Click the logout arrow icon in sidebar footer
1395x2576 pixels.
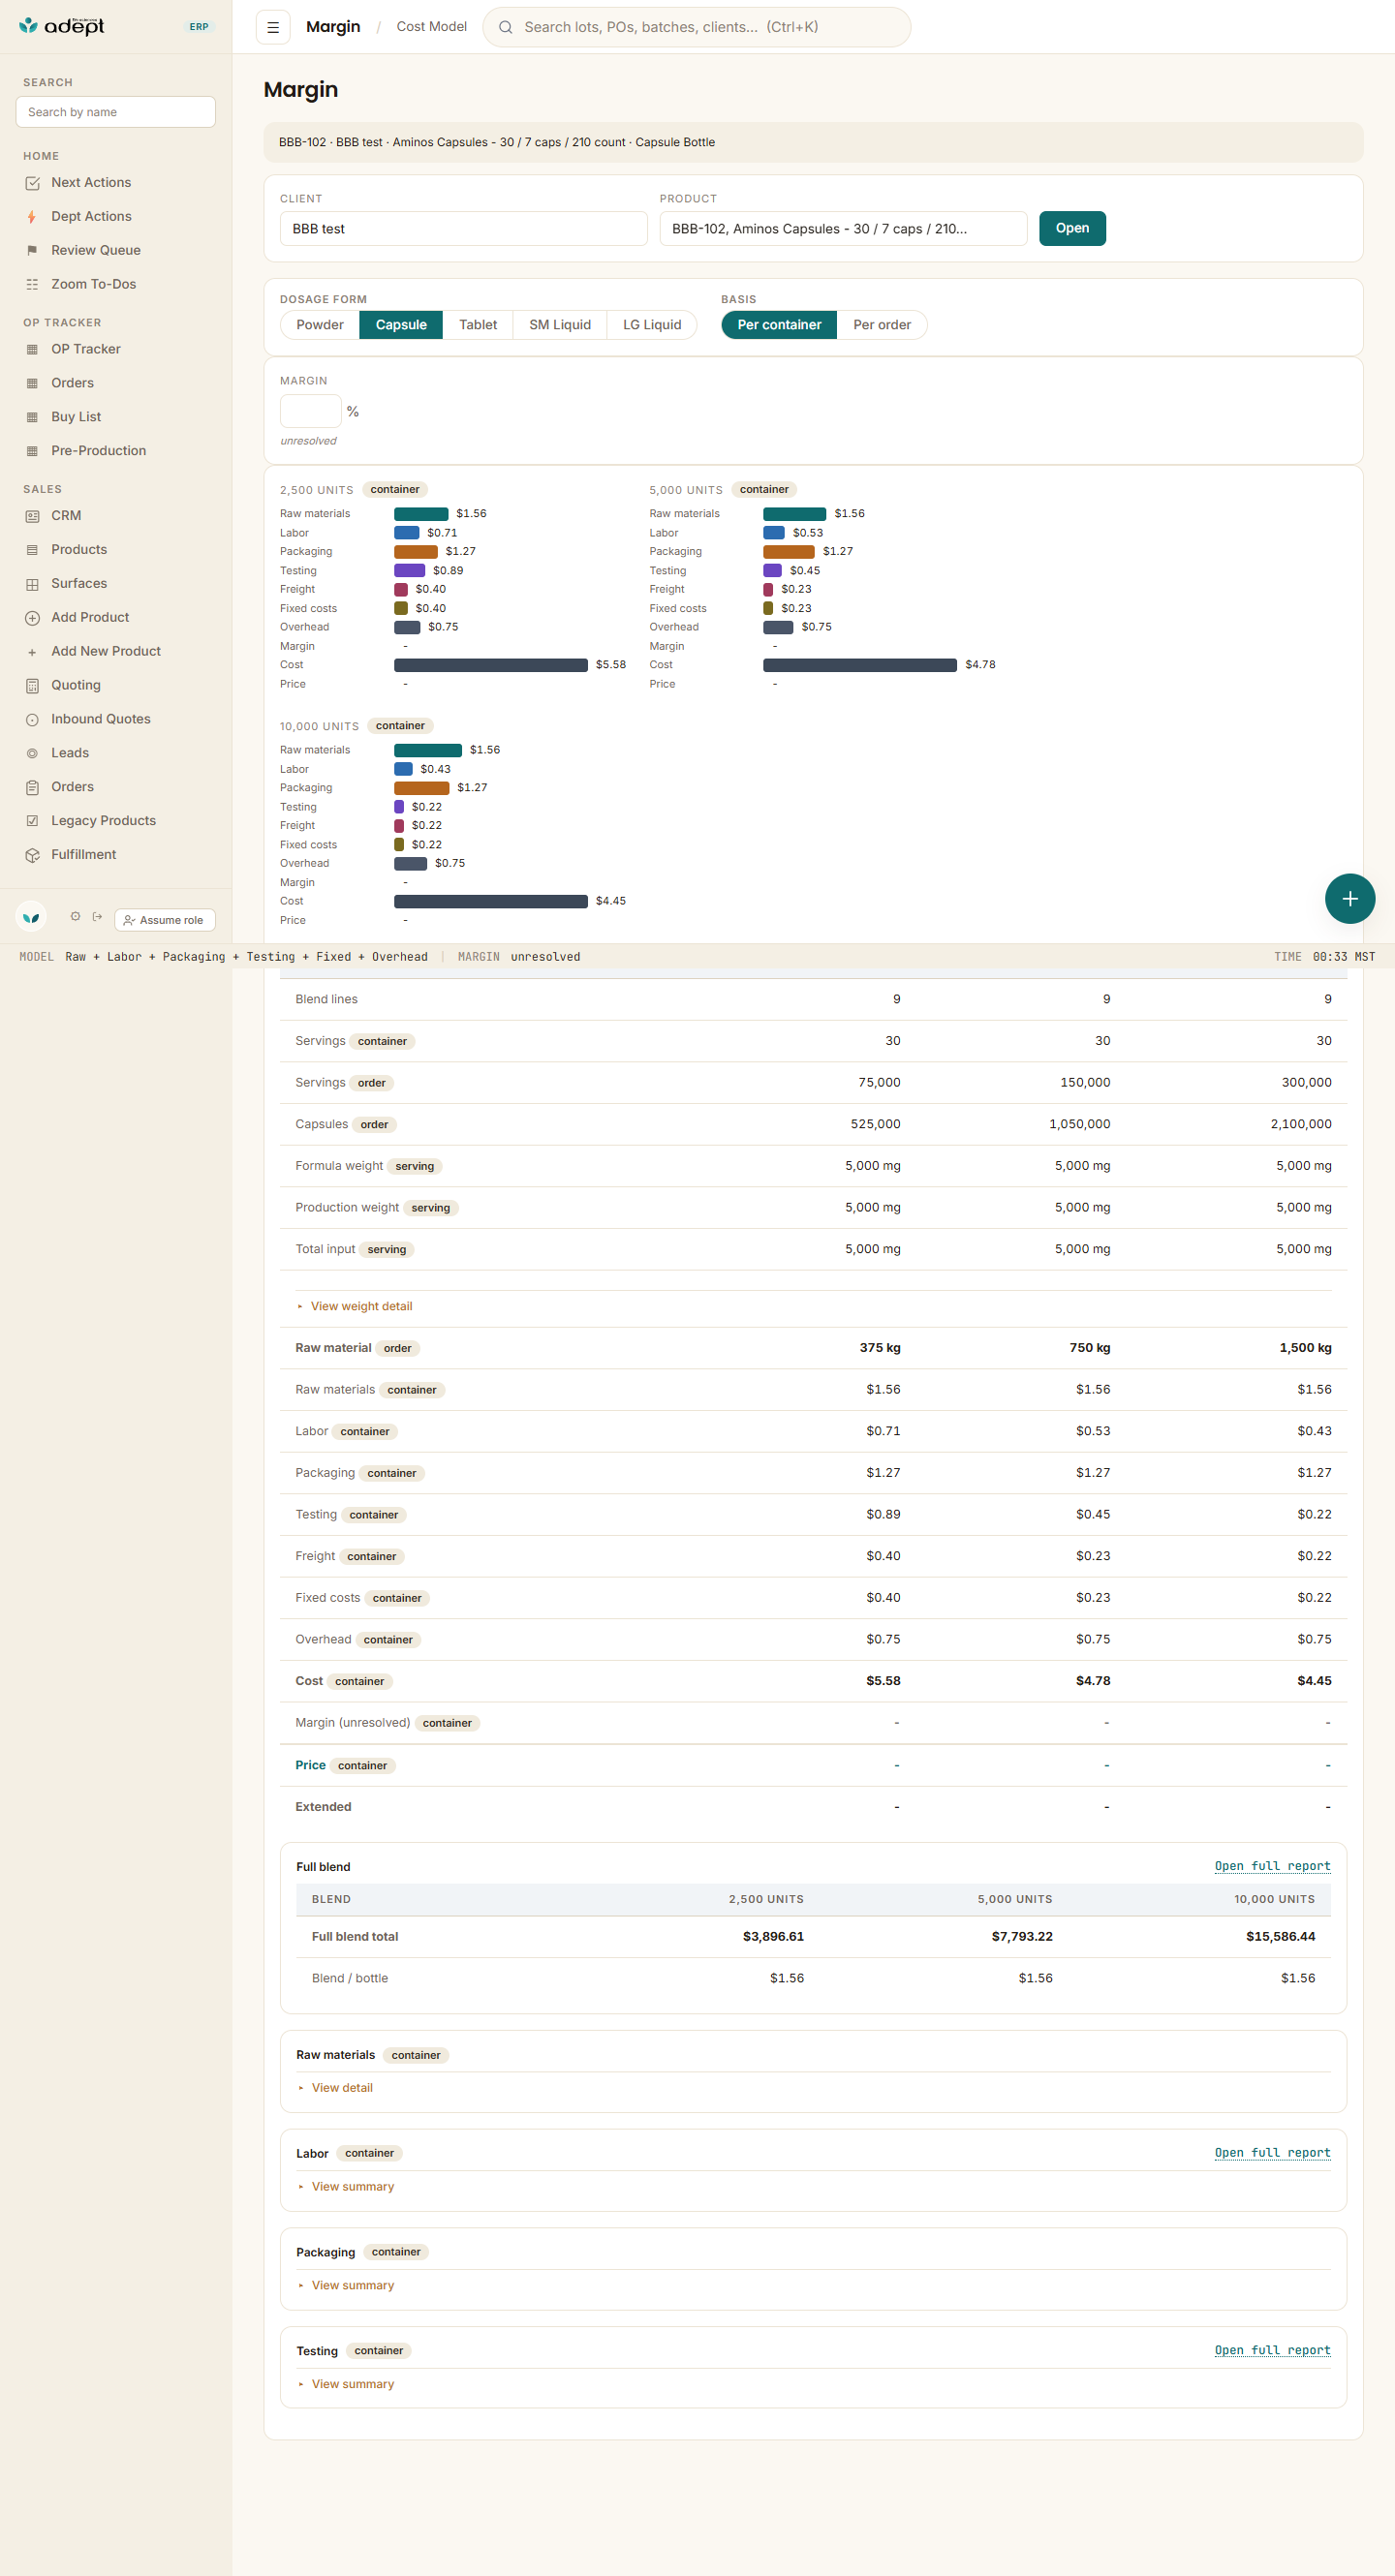(97, 917)
